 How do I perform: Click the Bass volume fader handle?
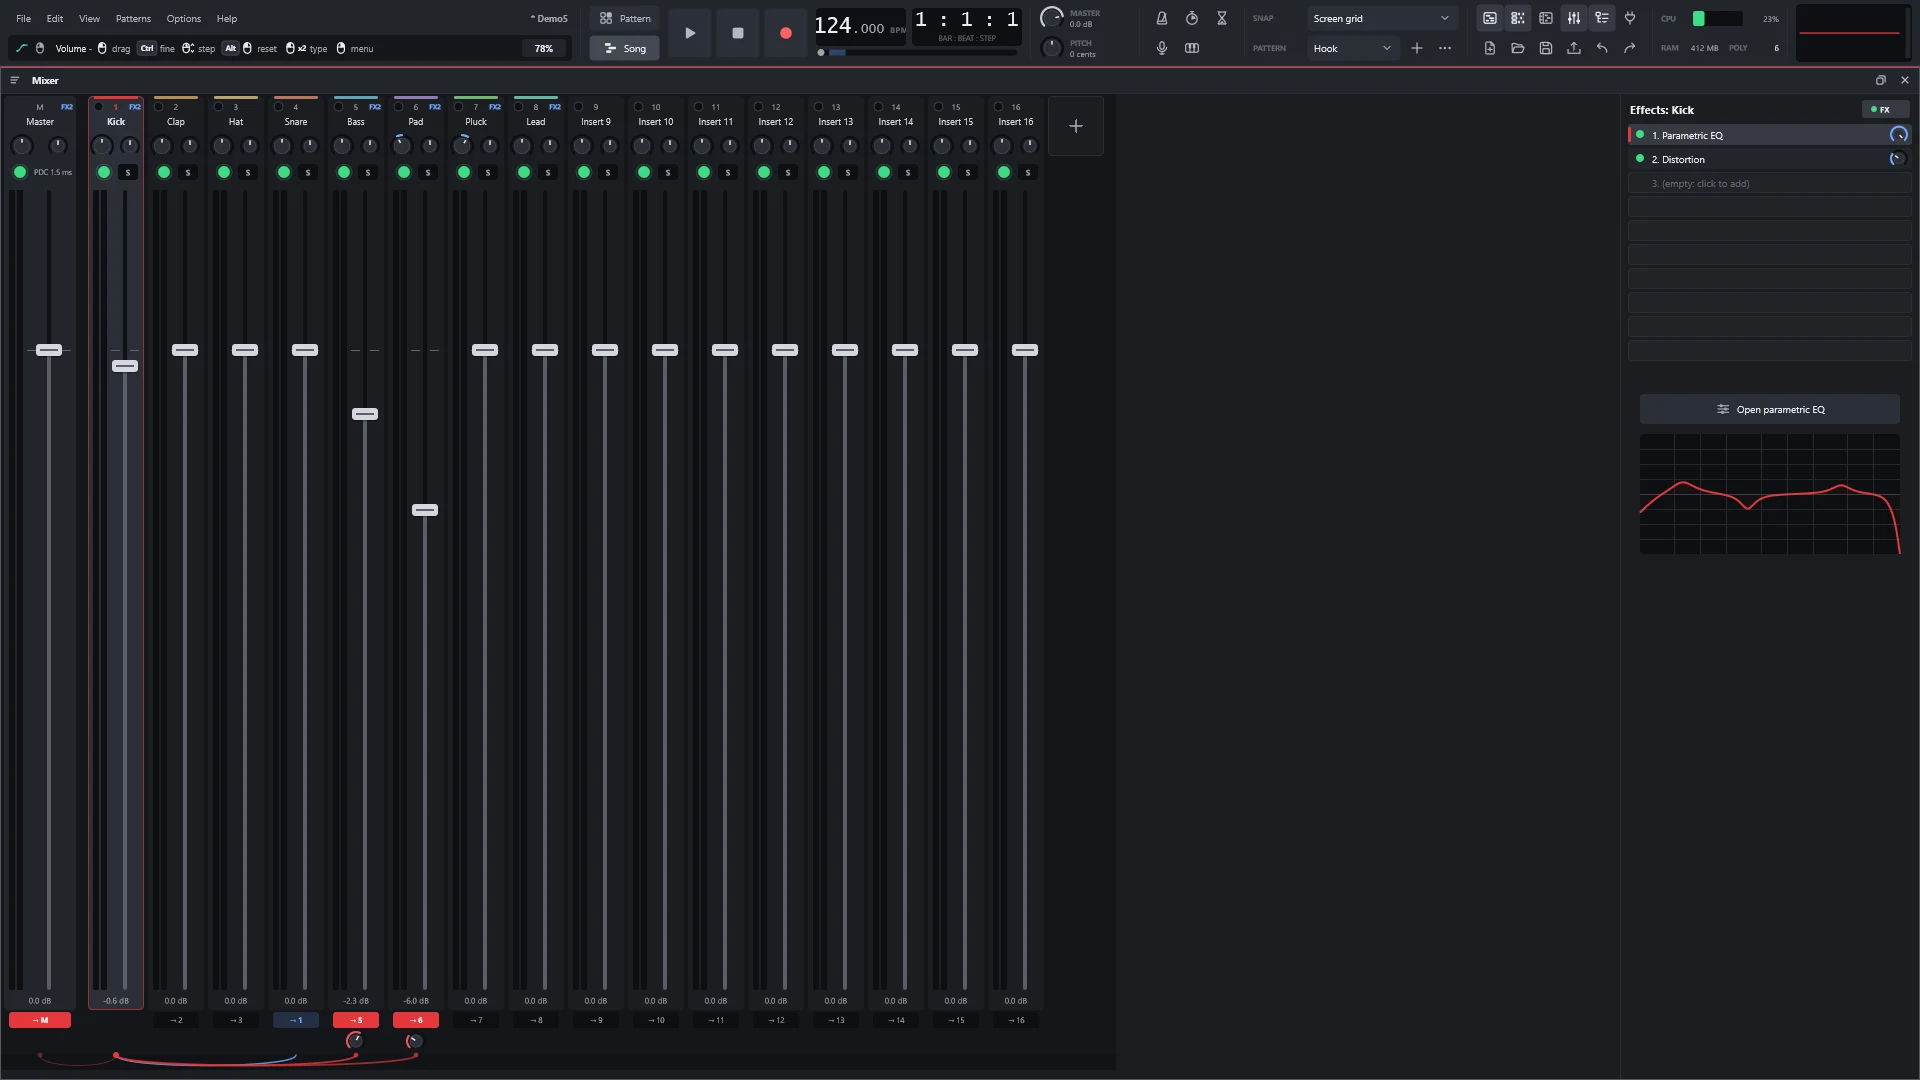pyautogui.click(x=365, y=414)
